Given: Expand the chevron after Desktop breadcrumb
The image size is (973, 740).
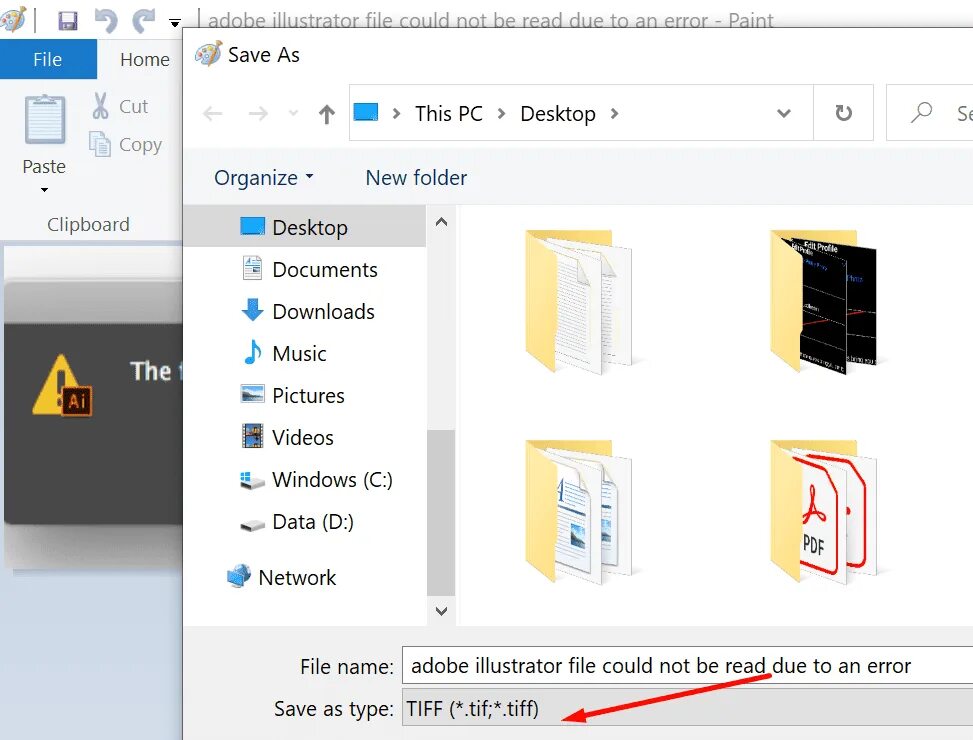Looking at the screenshot, I should tap(614, 114).
